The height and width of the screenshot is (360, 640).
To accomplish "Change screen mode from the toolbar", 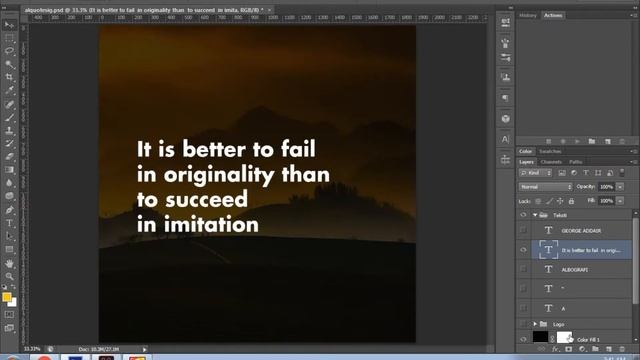I will point(9,328).
